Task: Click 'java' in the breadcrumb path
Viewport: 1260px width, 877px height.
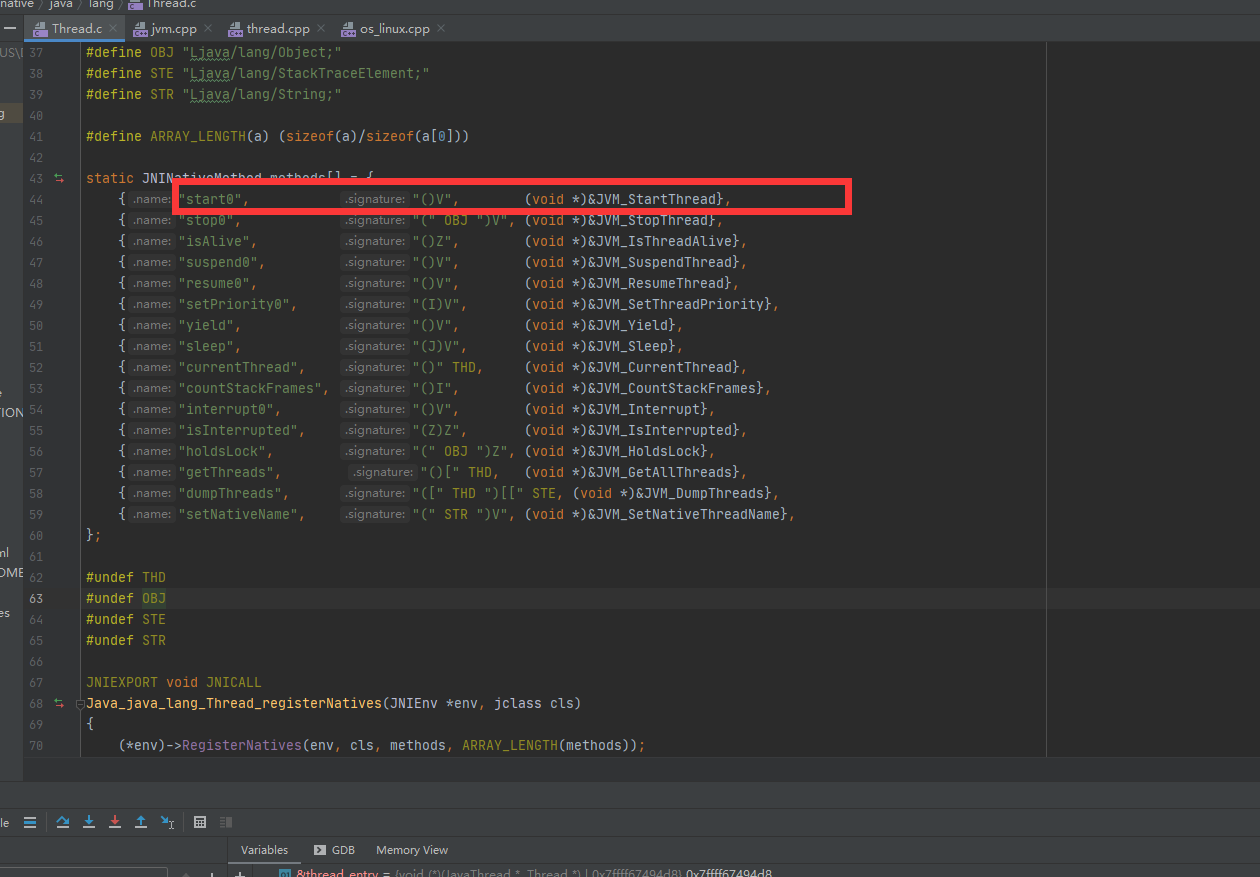Action: point(60,5)
